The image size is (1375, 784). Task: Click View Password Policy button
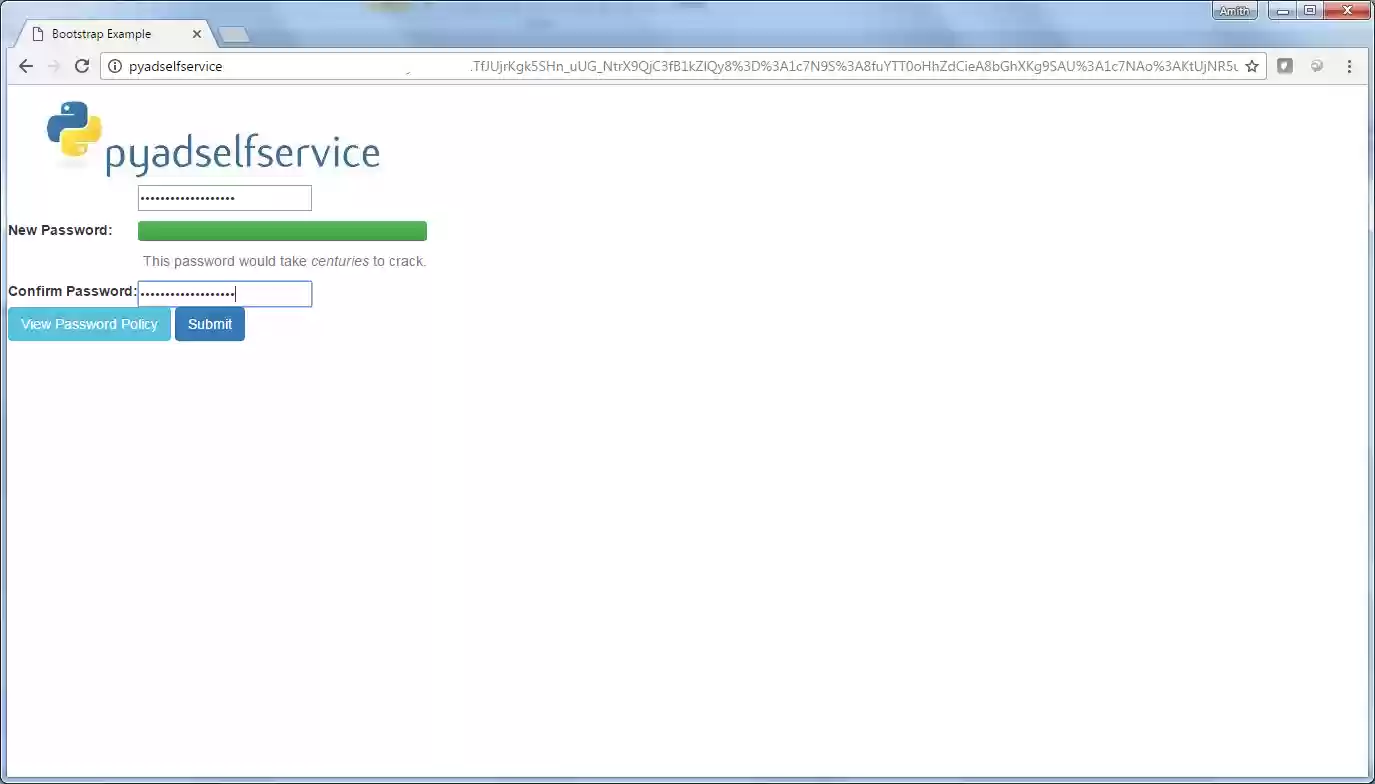(x=89, y=324)
